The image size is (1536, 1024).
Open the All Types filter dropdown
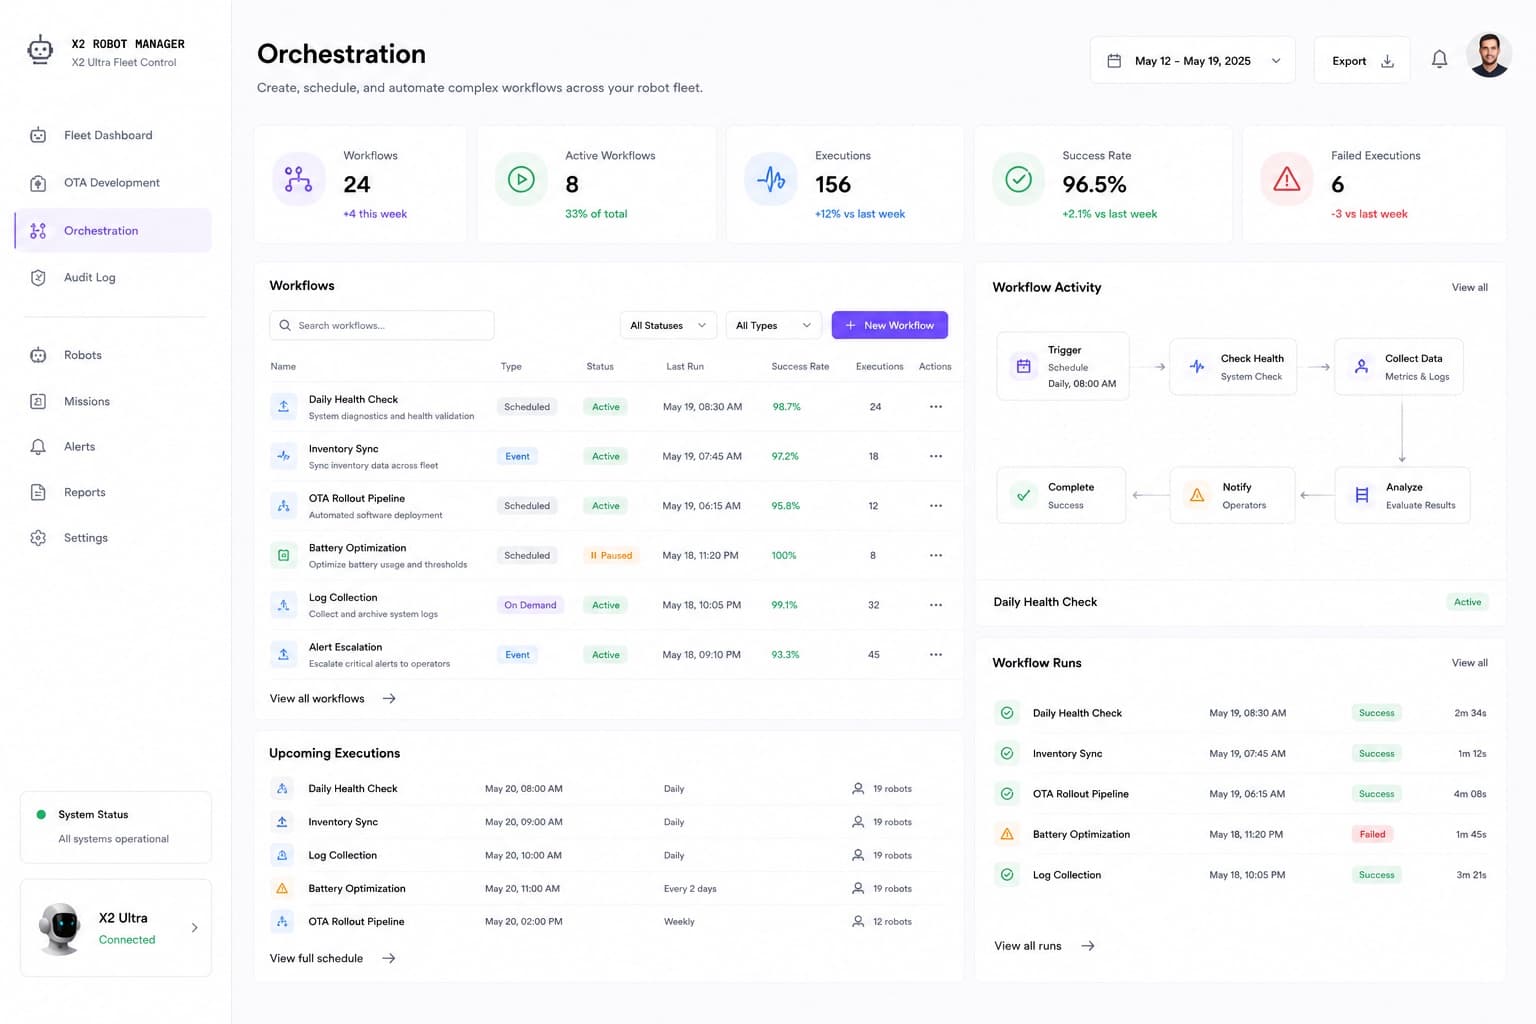[x=773, y=325]
